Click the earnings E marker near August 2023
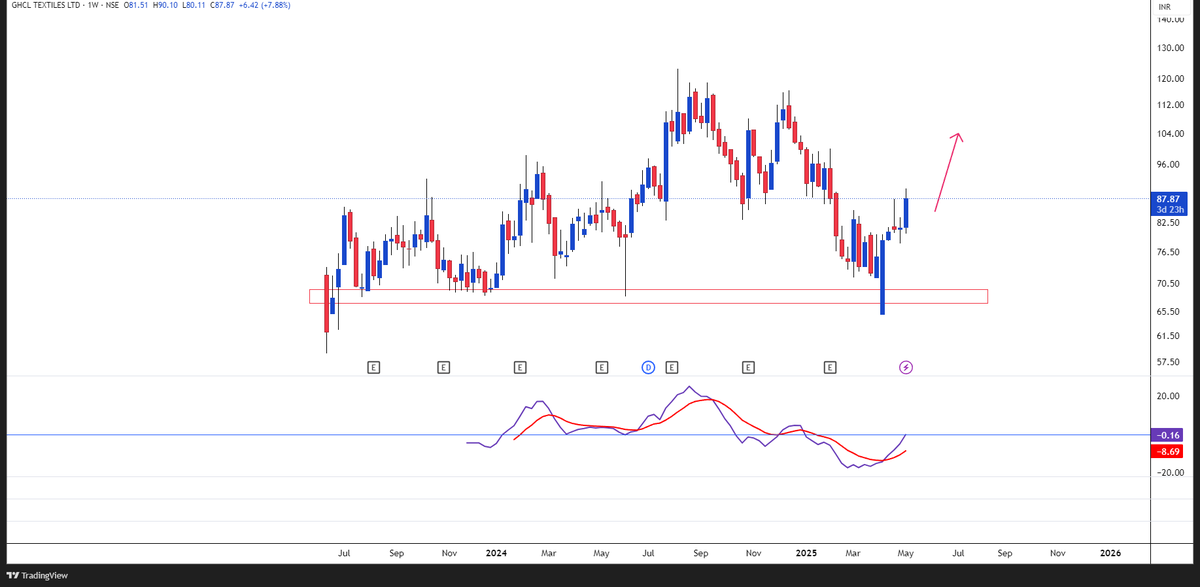 coord(373,368)
